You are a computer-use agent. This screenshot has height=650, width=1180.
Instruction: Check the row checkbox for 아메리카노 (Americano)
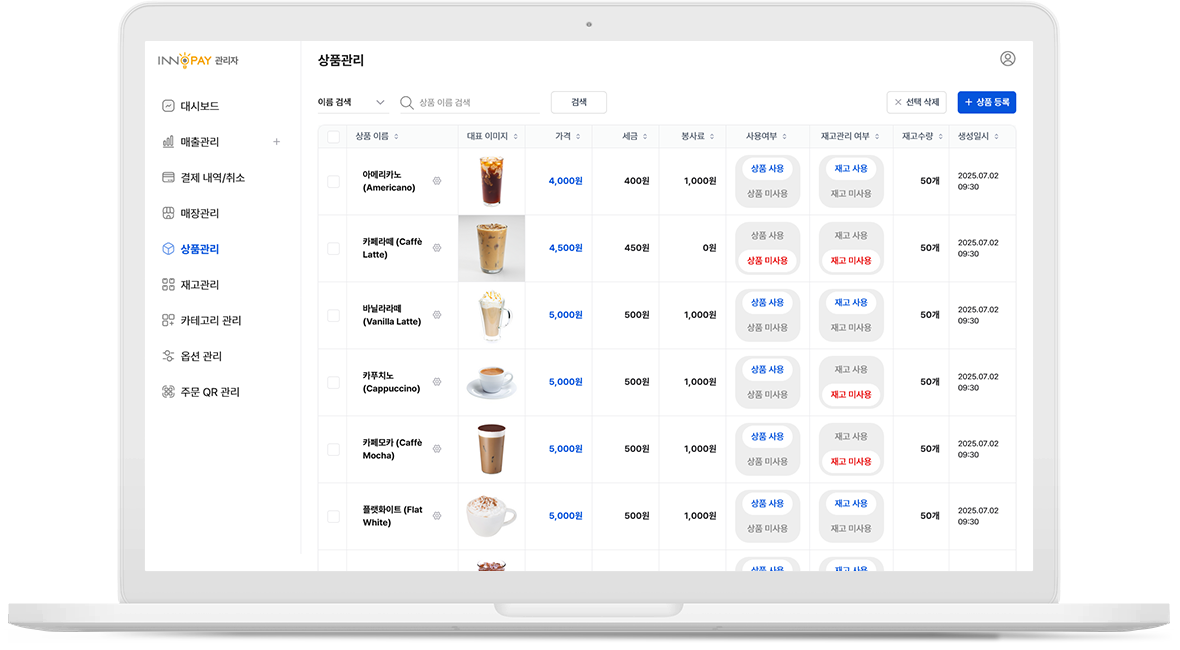(x=333, y=182)
